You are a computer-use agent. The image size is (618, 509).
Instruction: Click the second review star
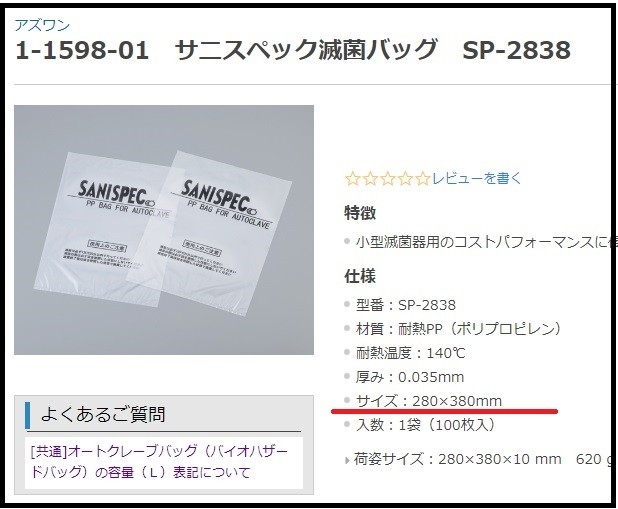point(370,179)
